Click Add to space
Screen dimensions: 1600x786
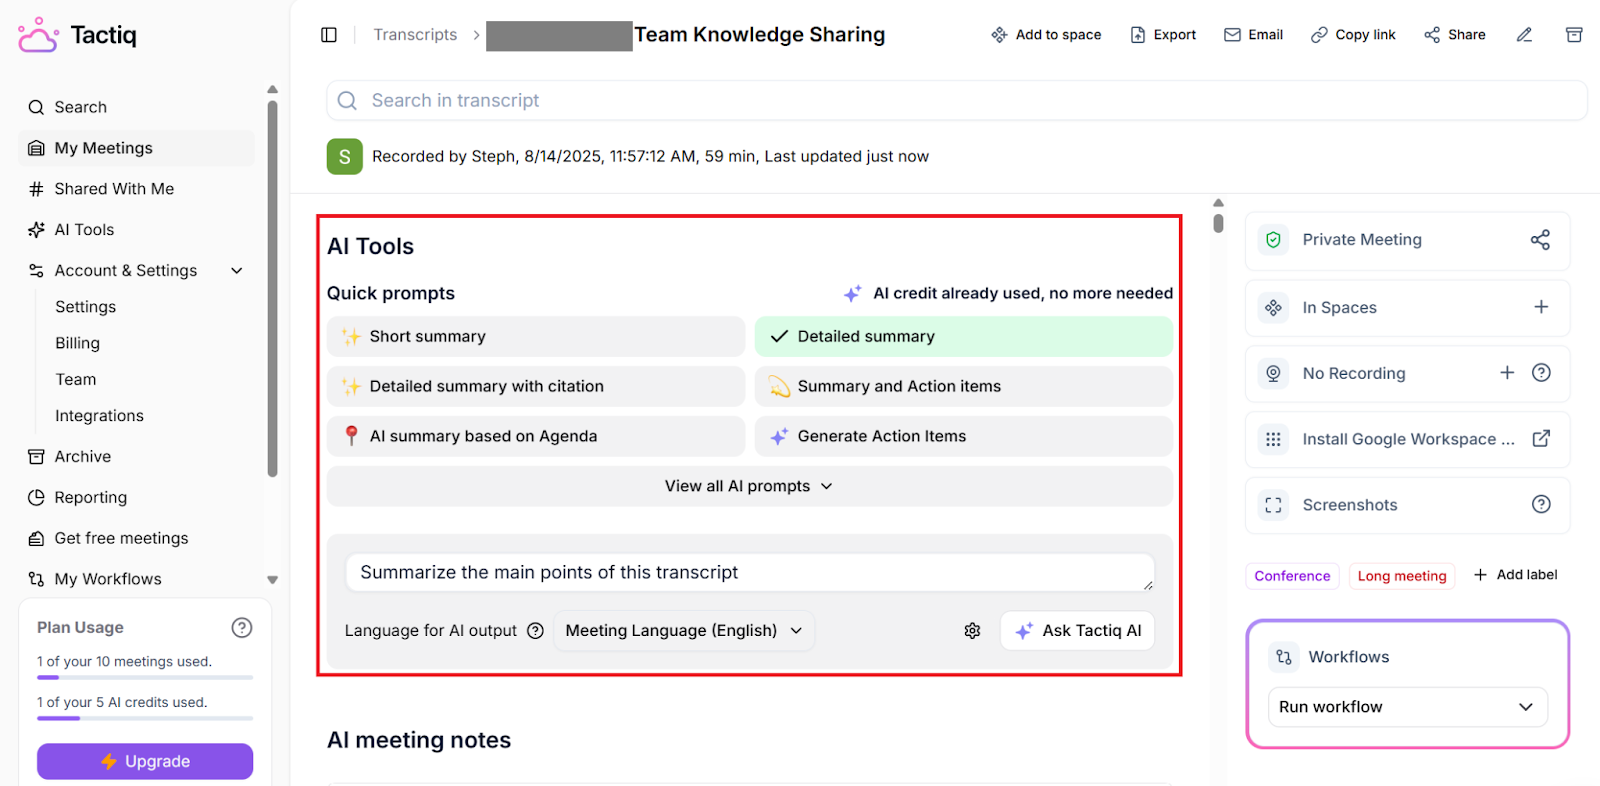pyautogui.click(x=1046, y=35)
